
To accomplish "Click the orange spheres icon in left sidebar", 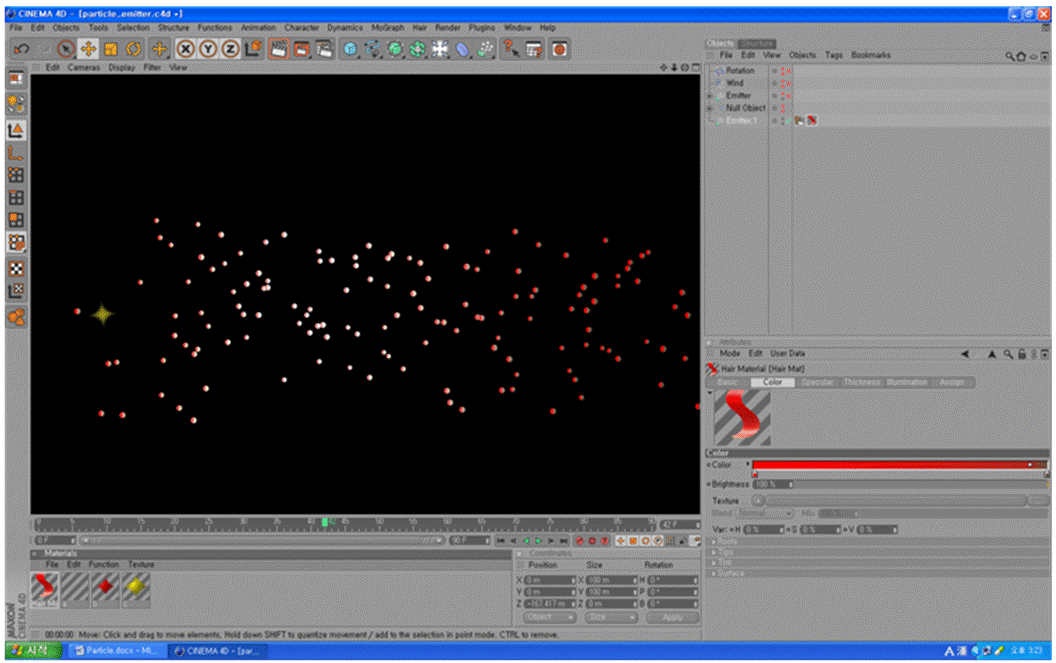I will [x=16, y=317].
